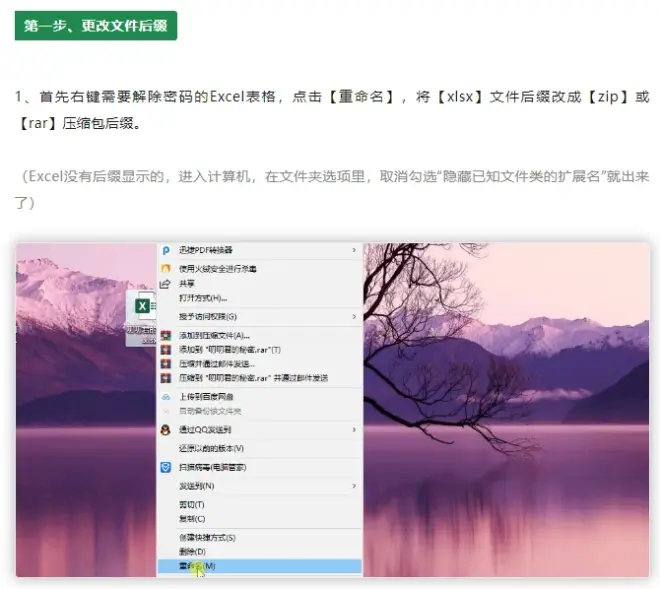Screen dimensions: 660x589
Task: Click the 火绒 antivirus scan icon
Action: 167,269
